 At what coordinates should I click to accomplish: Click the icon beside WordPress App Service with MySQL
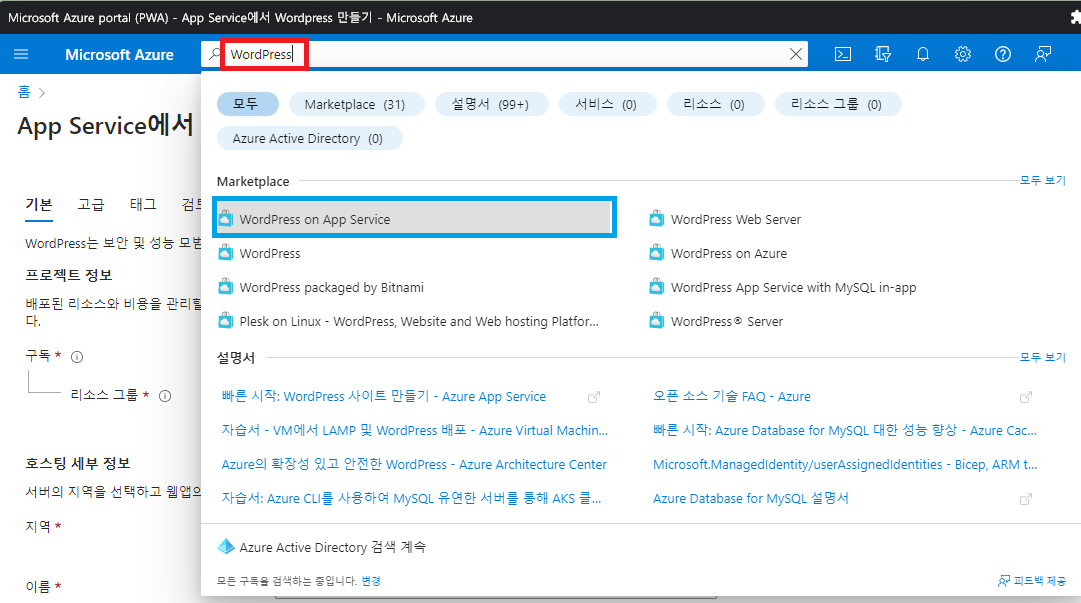656,287
